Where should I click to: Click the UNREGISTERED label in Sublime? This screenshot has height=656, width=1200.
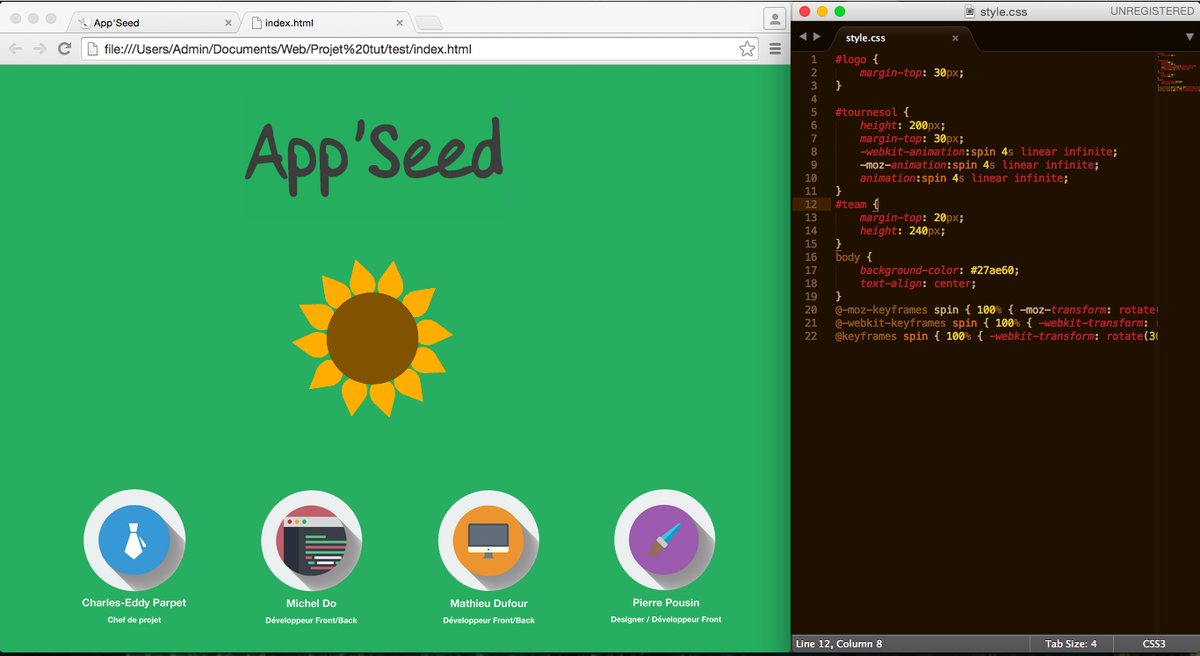coord(1152,11)
